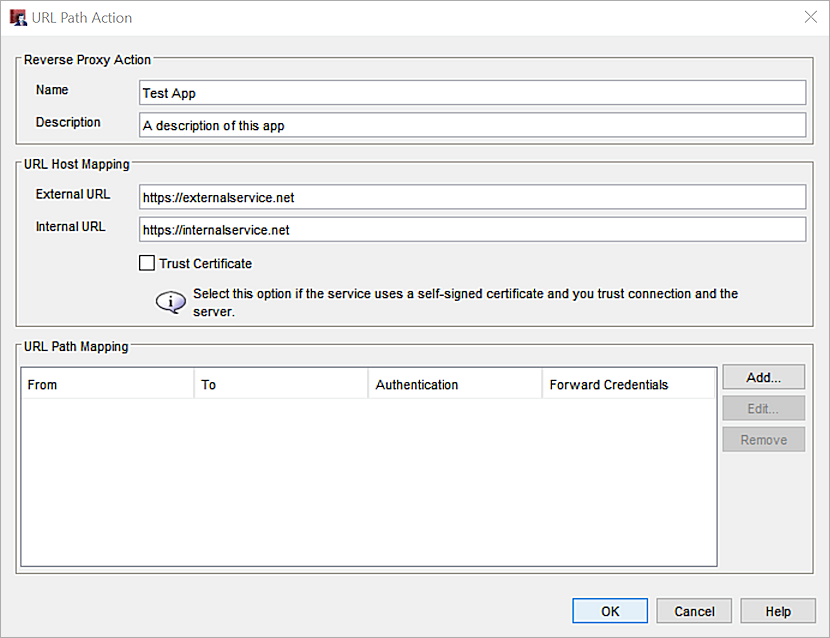Confirm the dialog with OK
The width and height of the screenshot is (830, 638).
[x=610, y=611]
